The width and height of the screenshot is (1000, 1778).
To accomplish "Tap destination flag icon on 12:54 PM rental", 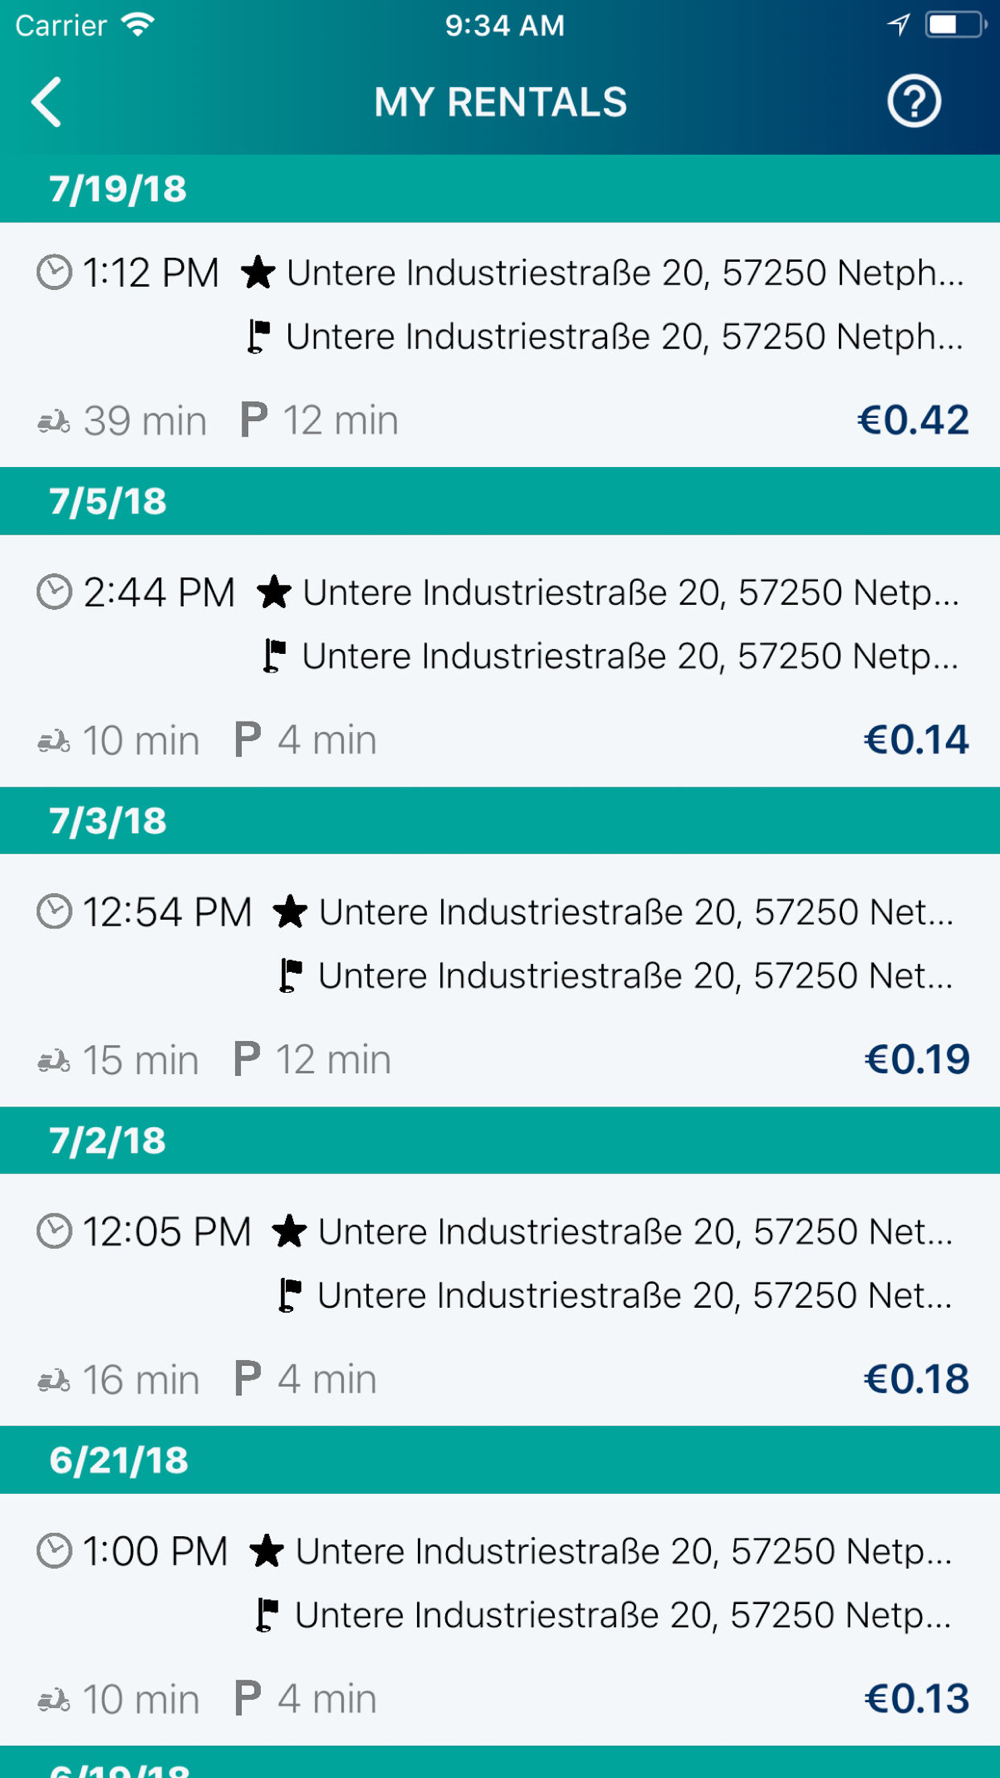I will [290, 975].
